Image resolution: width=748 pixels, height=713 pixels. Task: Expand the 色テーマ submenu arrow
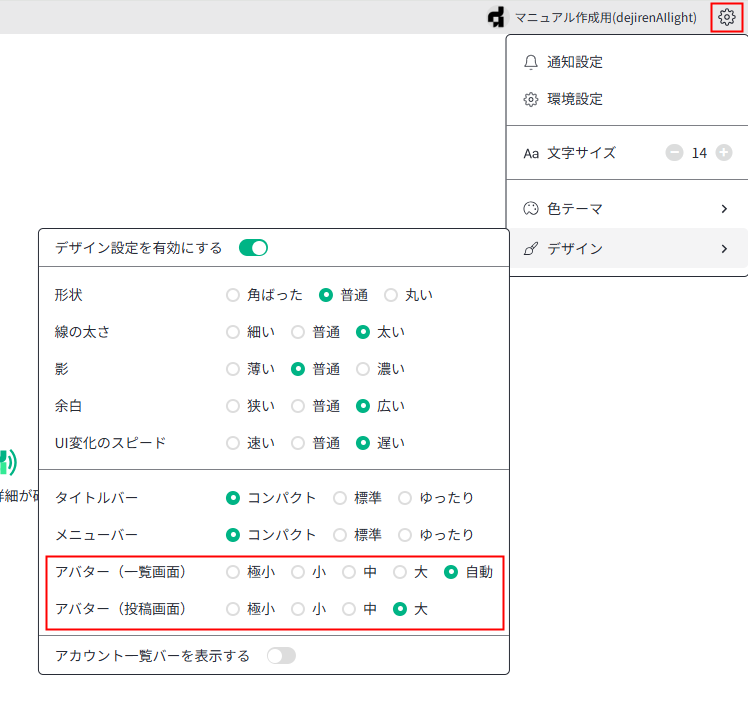724,209
